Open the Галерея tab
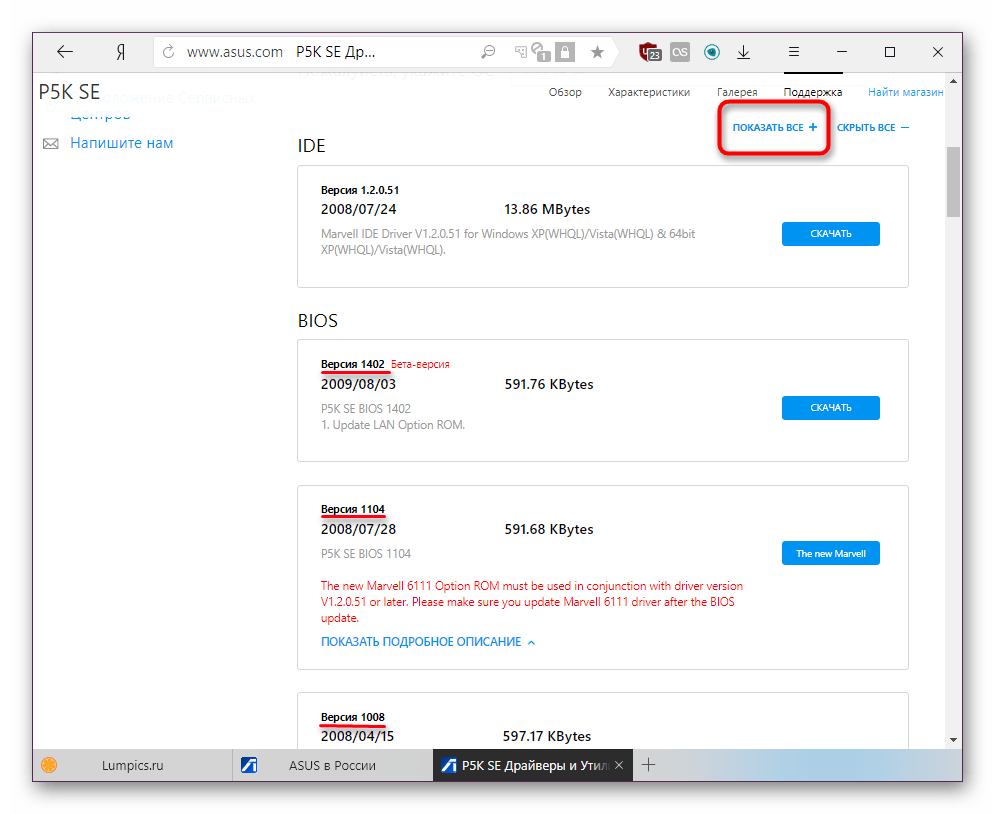 (737, 92)
